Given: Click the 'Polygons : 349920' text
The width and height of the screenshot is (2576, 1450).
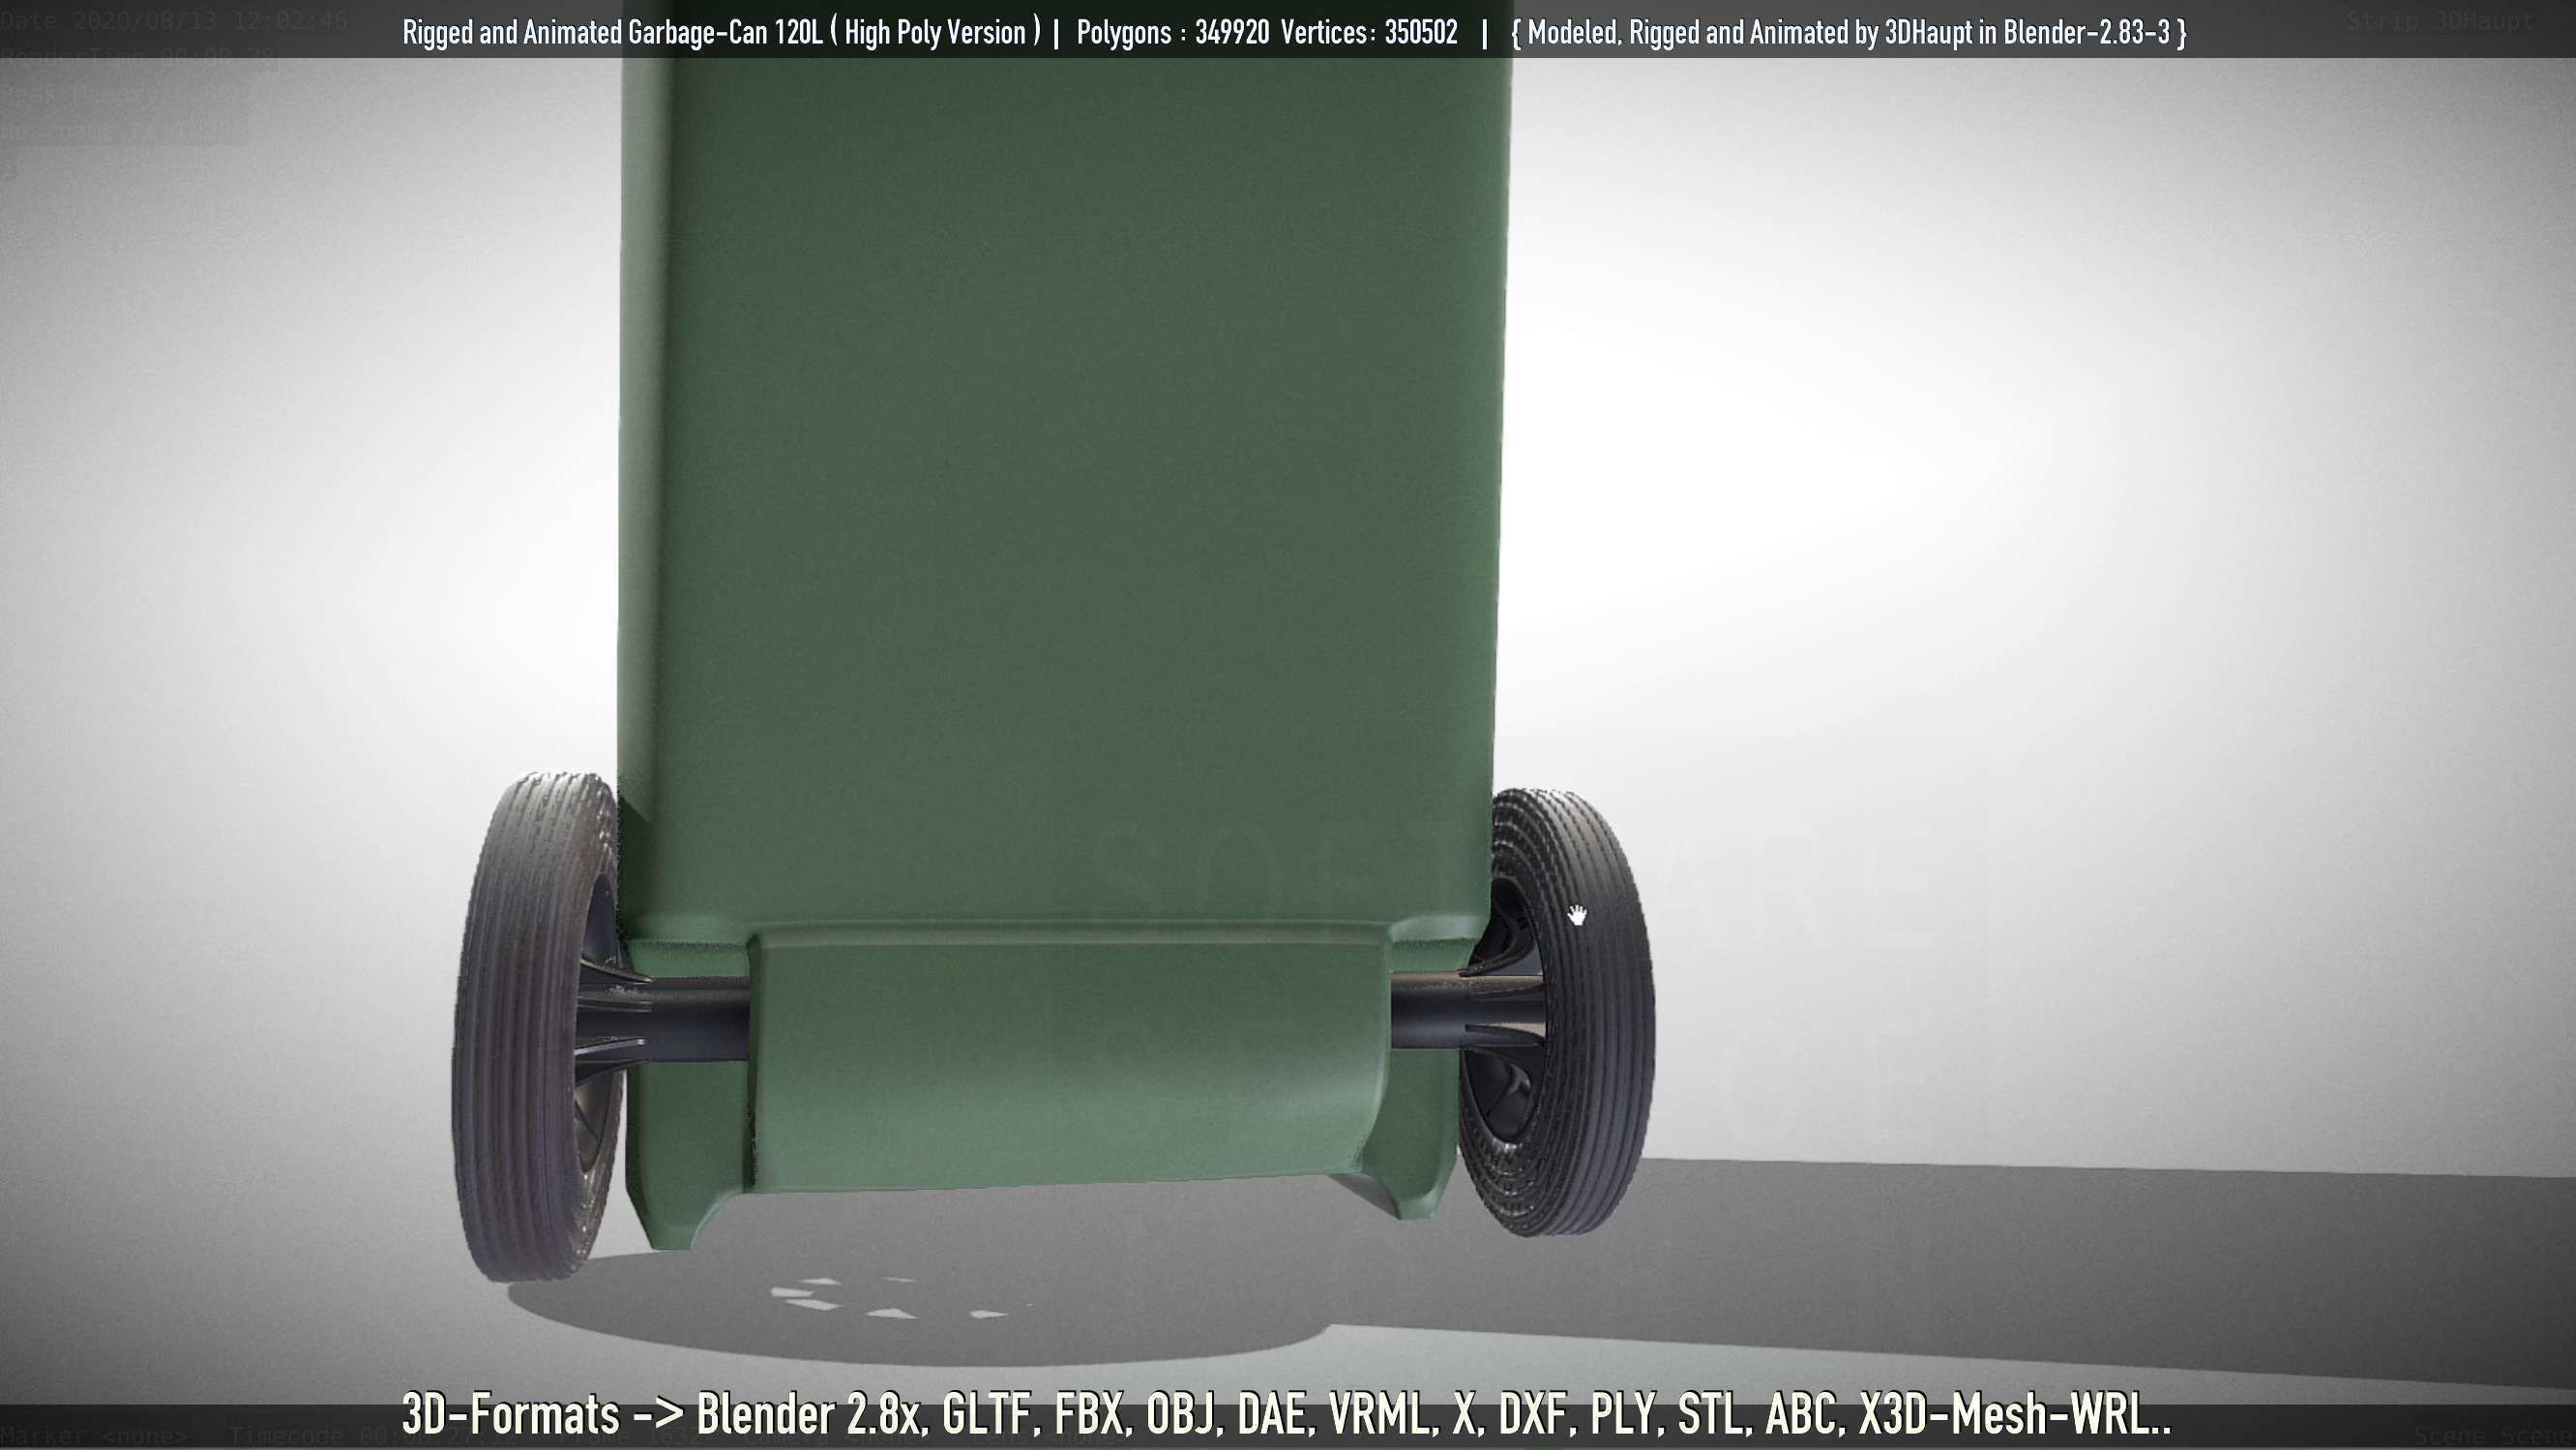Looking at the screenshot, I should click(x=1173, y=33).
